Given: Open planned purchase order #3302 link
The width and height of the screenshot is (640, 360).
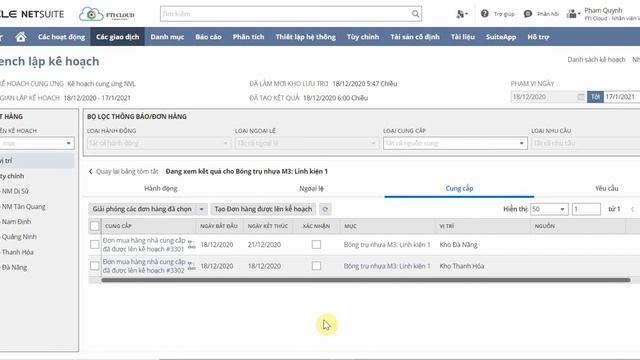Looking at the screenshot, I should pyautogui.click(x=144, y=266).
